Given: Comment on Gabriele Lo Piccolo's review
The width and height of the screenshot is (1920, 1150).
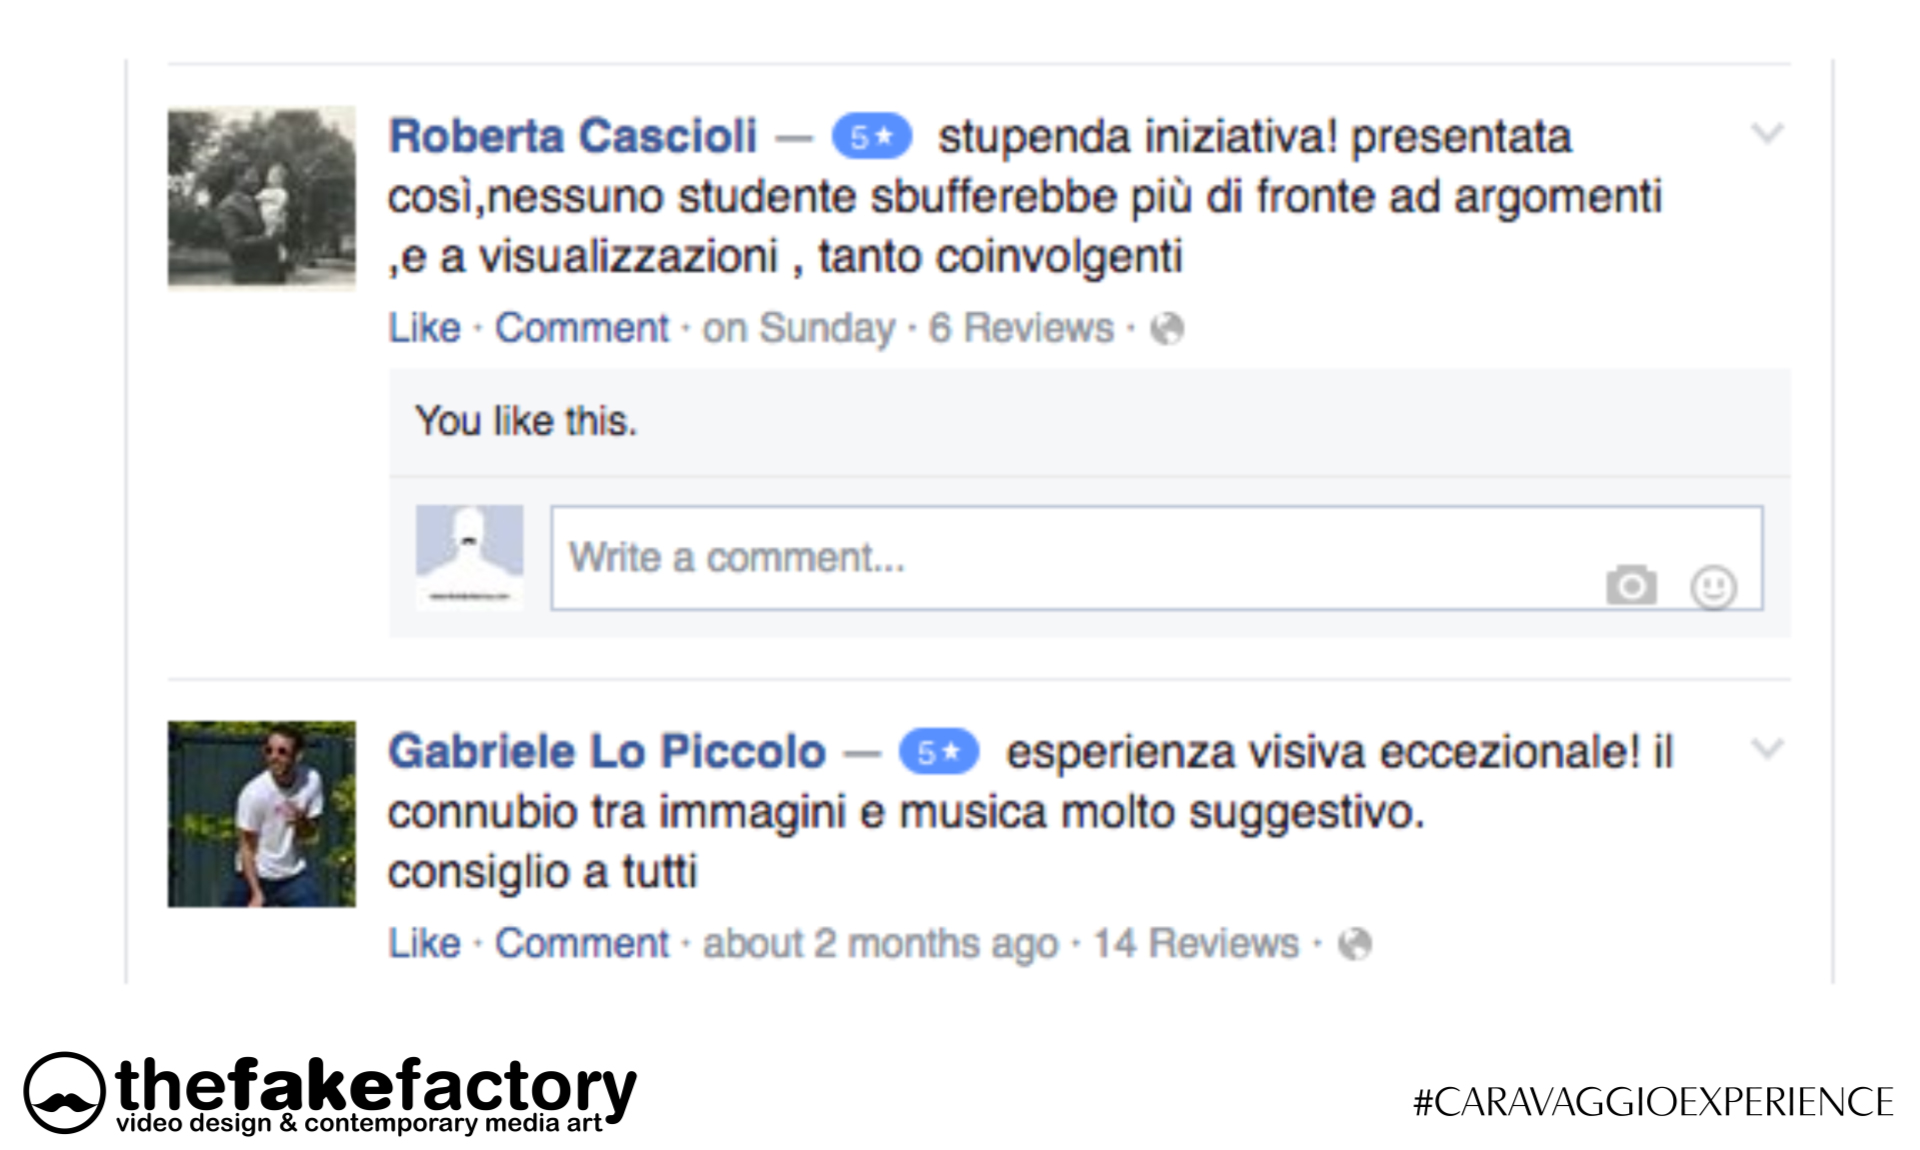Looking at the screenshot, I should pyautogui.click(x=581, y=943).
